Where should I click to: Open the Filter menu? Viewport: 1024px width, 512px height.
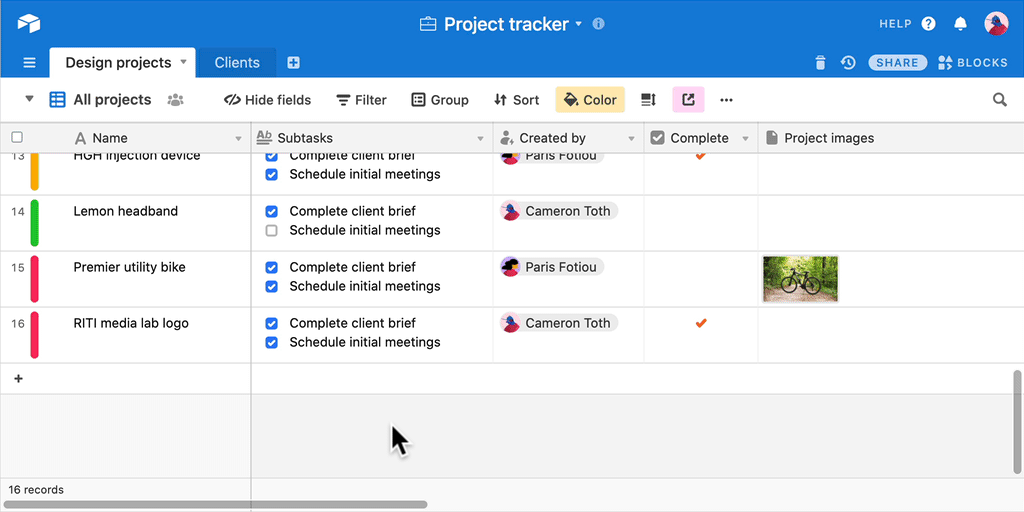(x=361, y=100)
